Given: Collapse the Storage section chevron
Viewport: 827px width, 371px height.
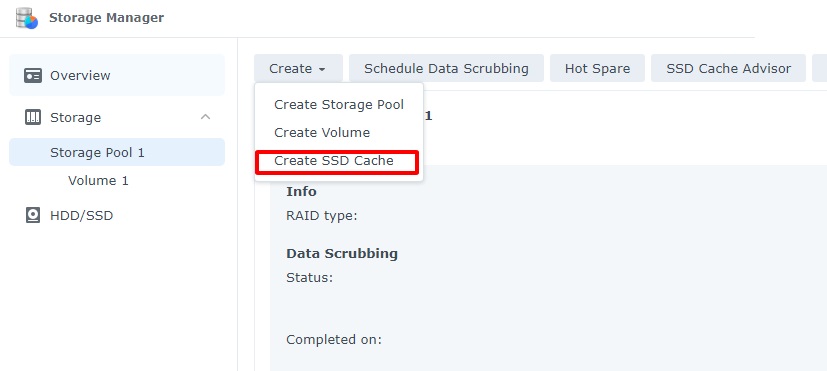Looking at the screenshot, I should coord(206,117).
